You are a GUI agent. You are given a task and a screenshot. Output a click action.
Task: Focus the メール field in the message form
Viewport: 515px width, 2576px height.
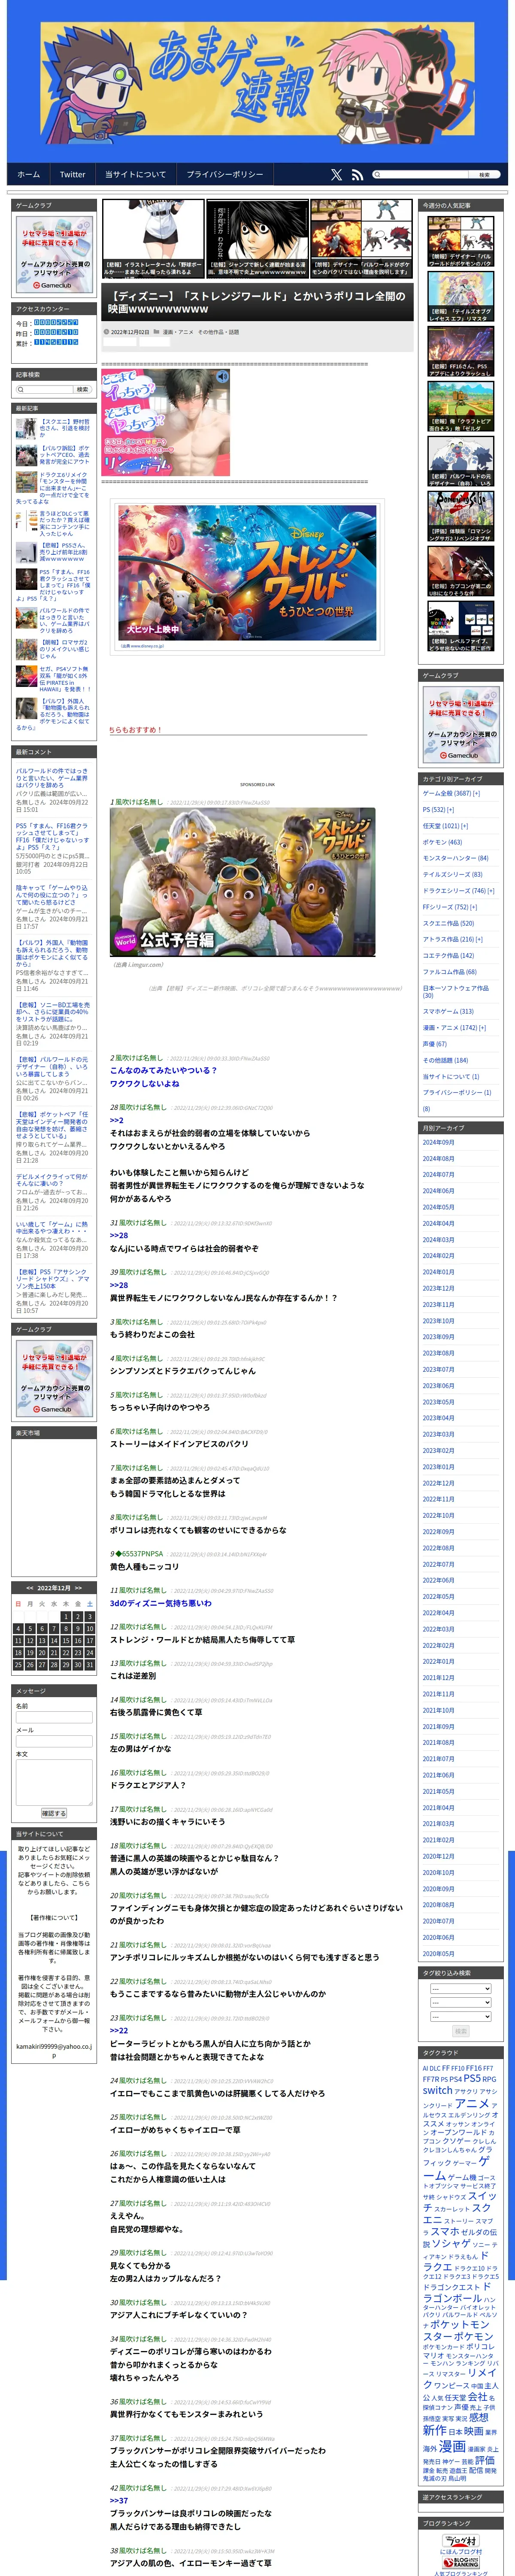(54, 1741)
